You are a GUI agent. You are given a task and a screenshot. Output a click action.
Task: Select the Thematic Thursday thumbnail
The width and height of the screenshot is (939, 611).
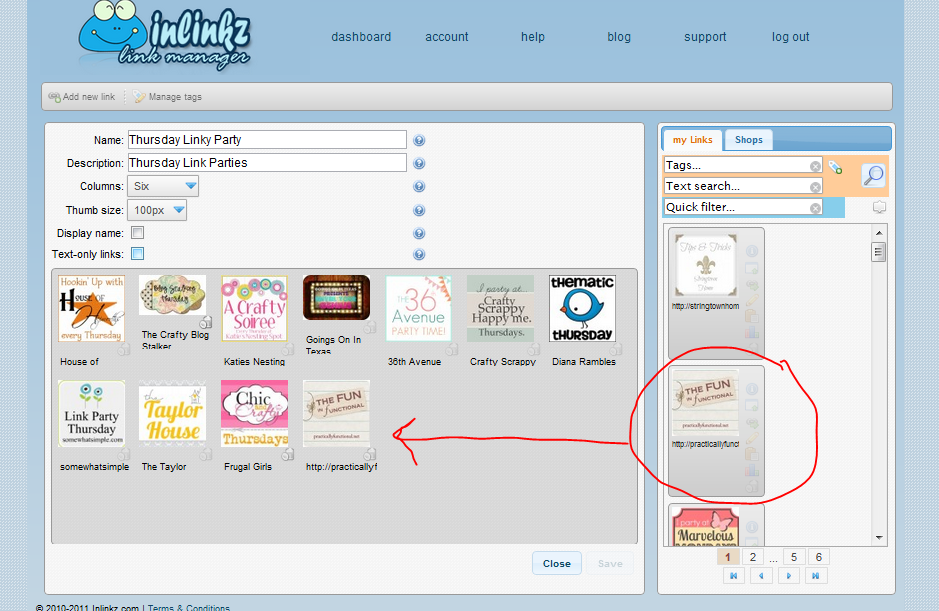coord(583,308)
